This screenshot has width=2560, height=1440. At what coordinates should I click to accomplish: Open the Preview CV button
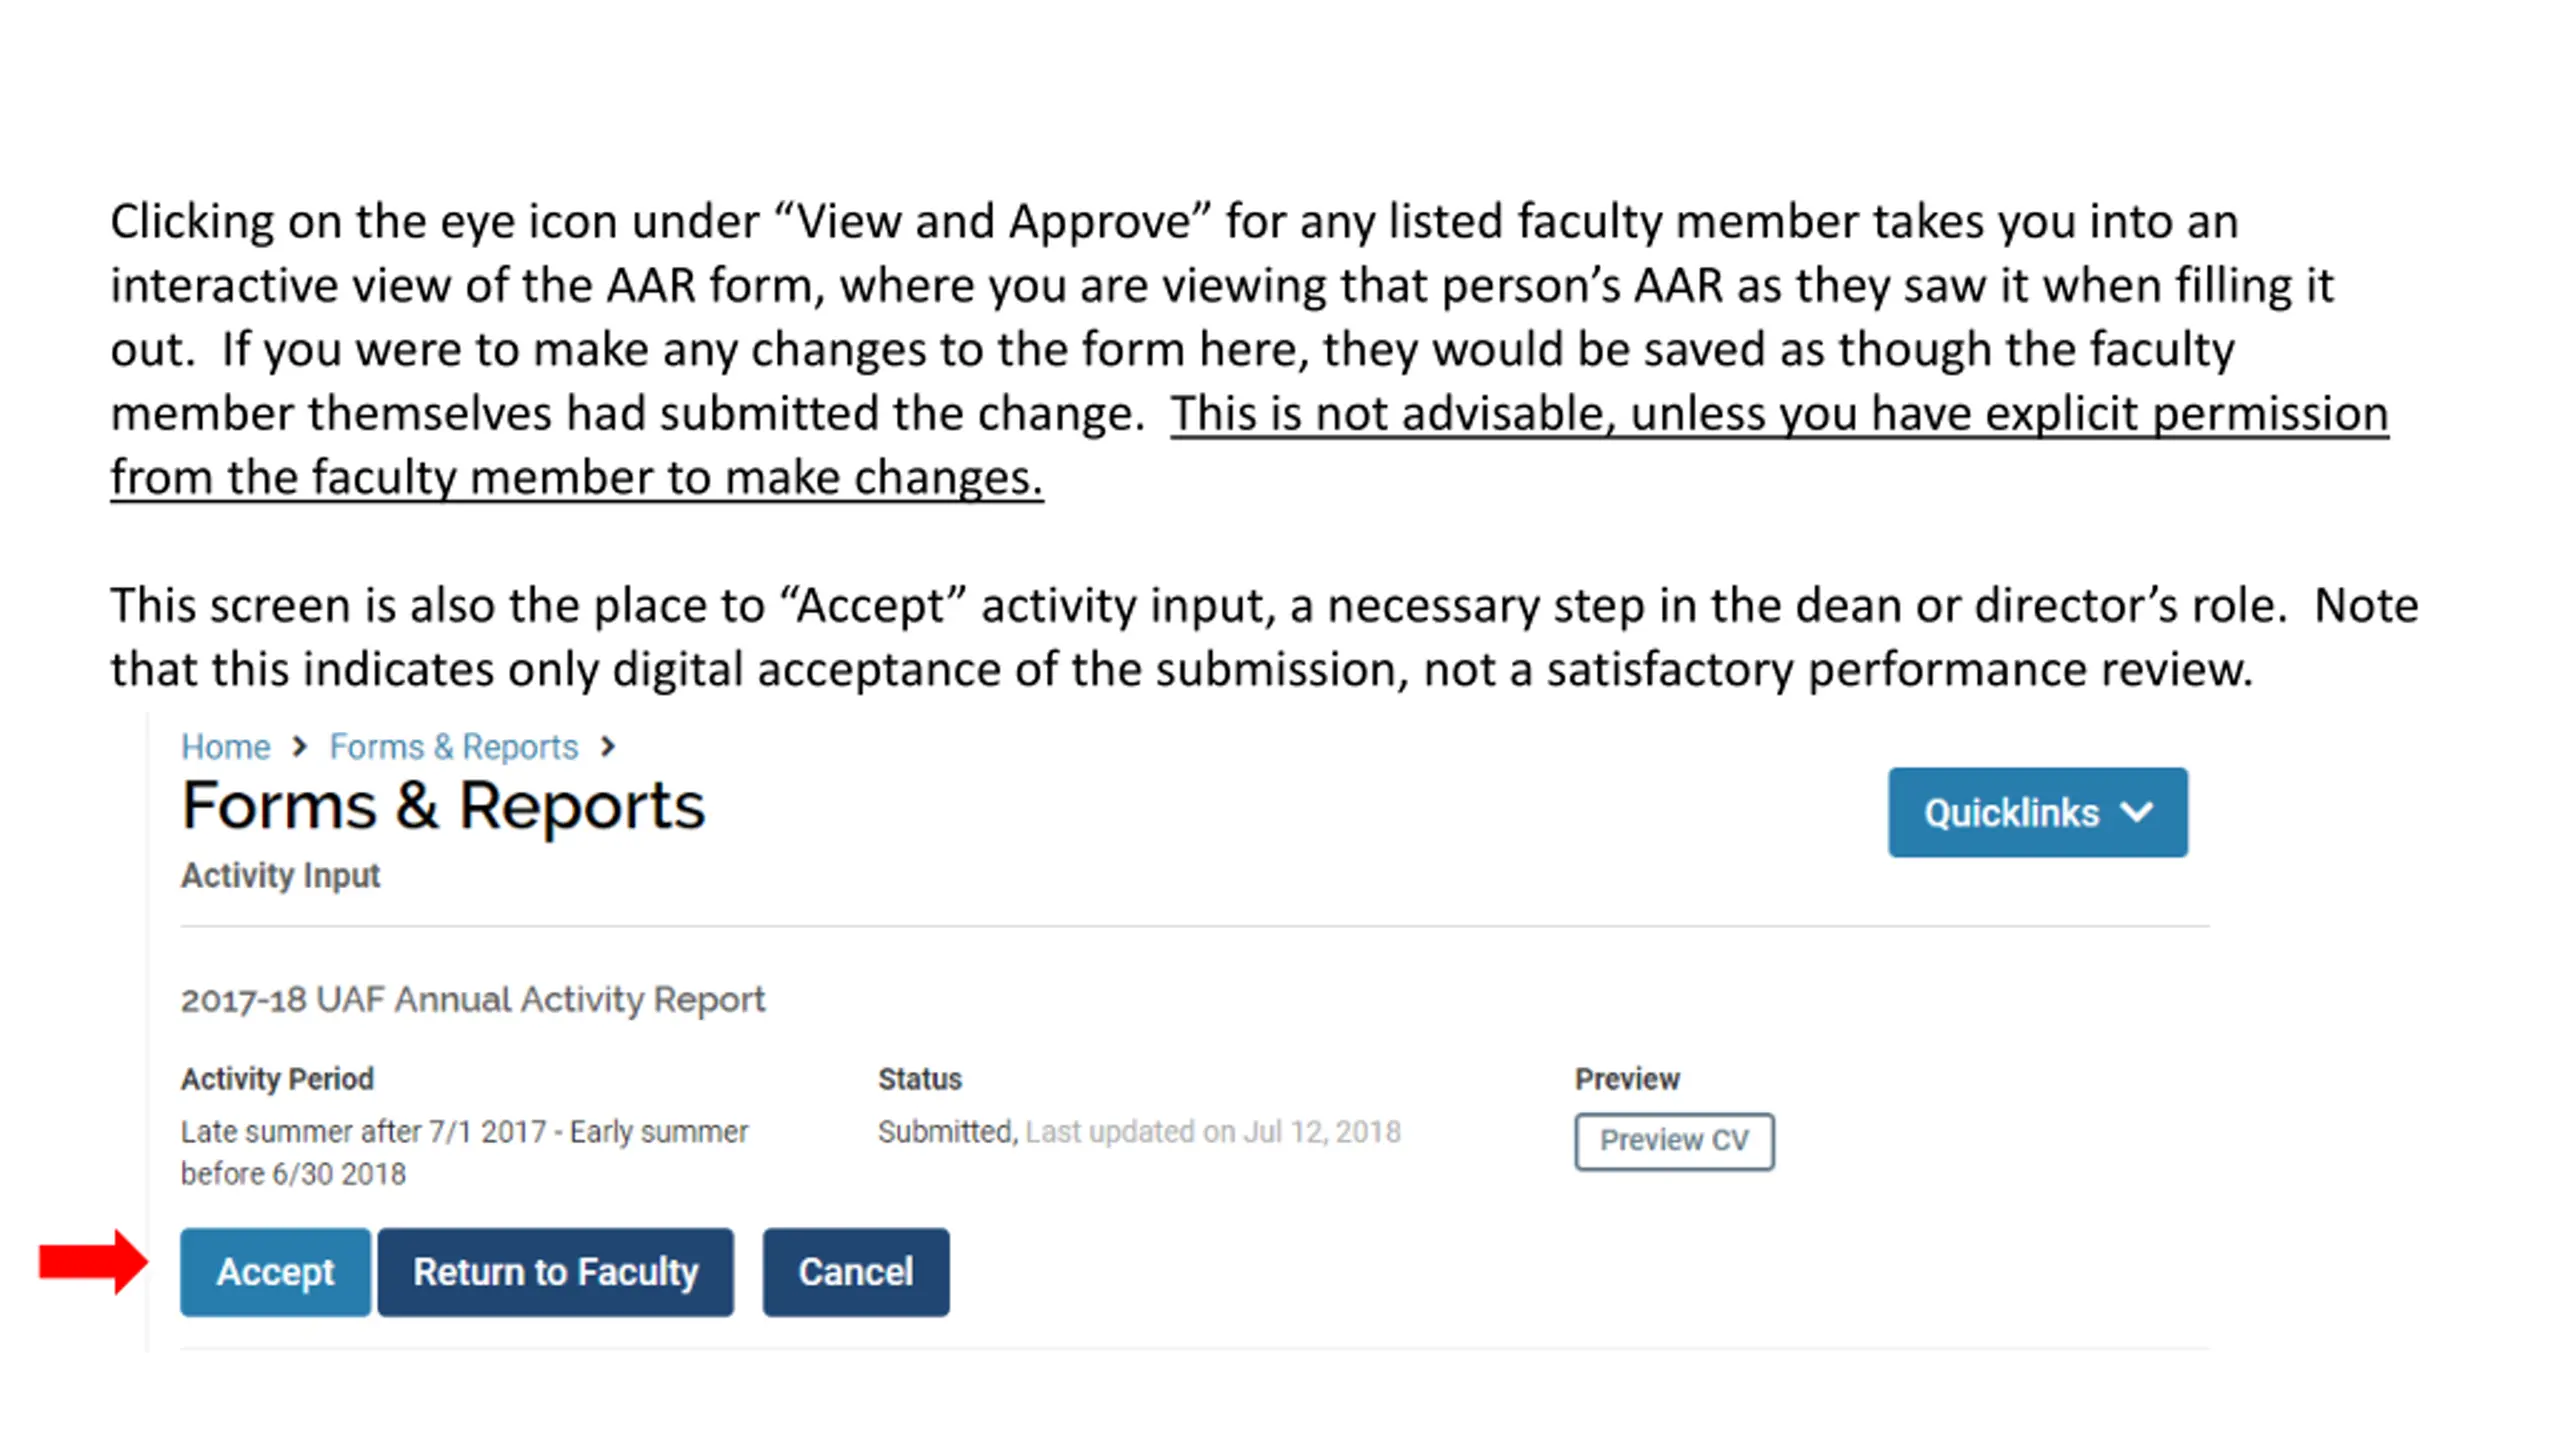(x=1674, y=1140)
